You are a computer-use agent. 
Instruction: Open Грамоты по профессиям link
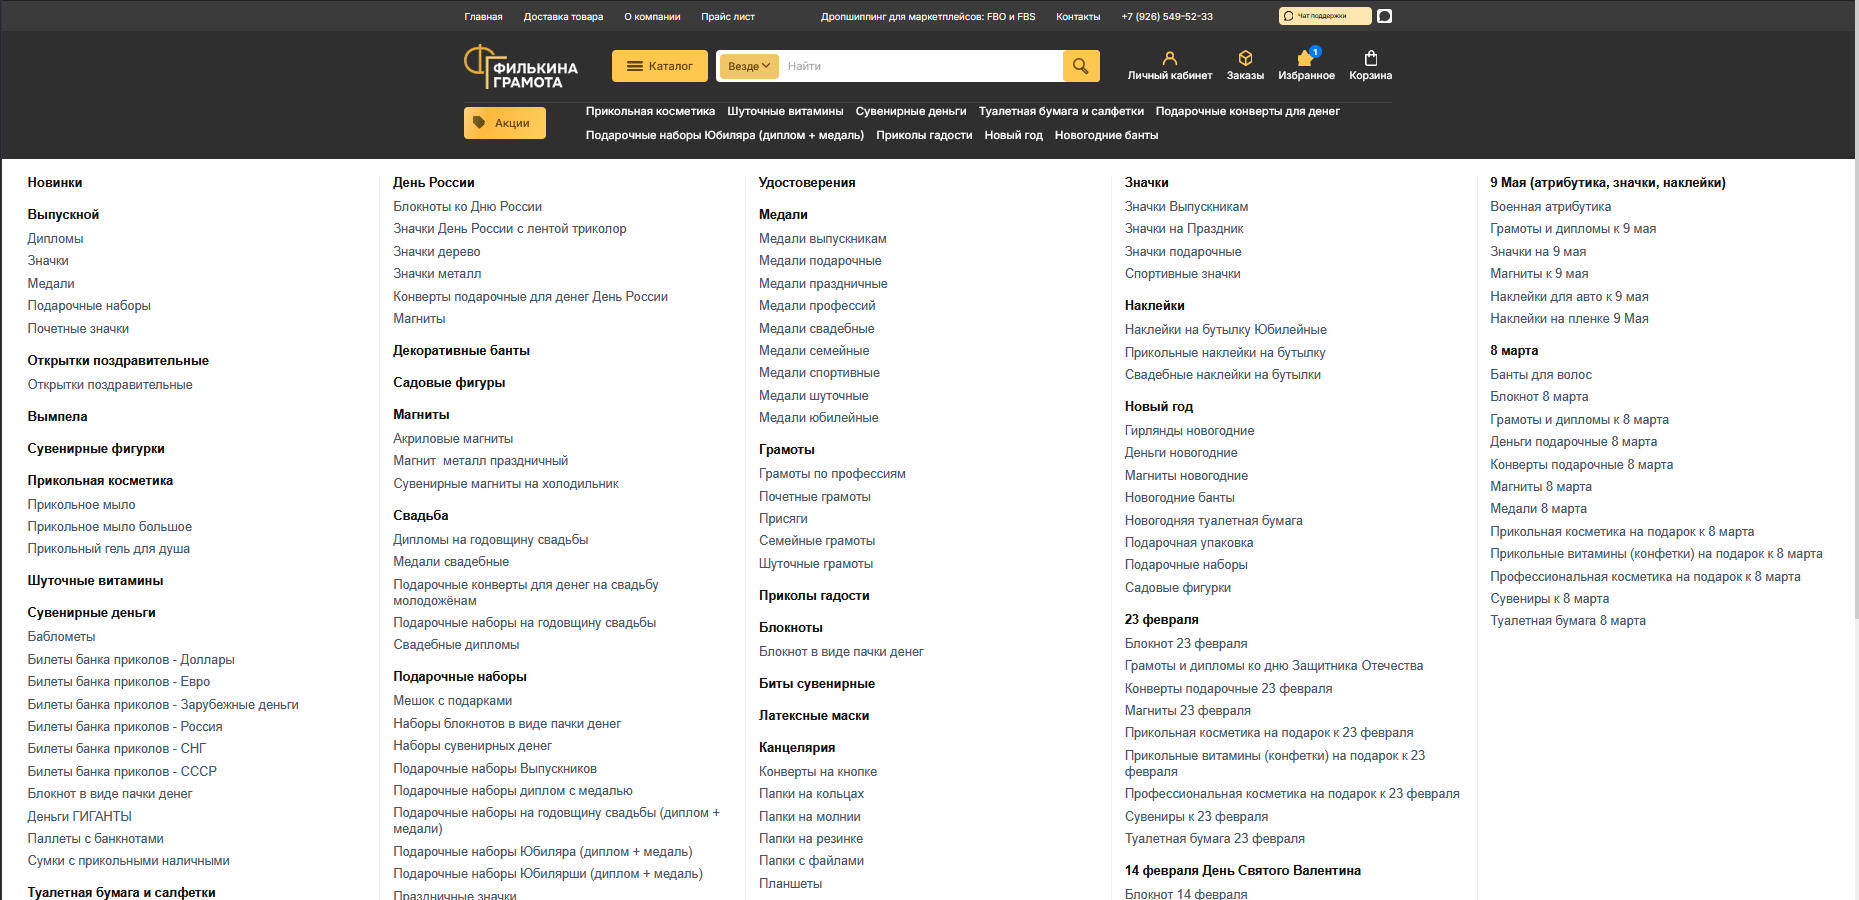click(832, 474)
